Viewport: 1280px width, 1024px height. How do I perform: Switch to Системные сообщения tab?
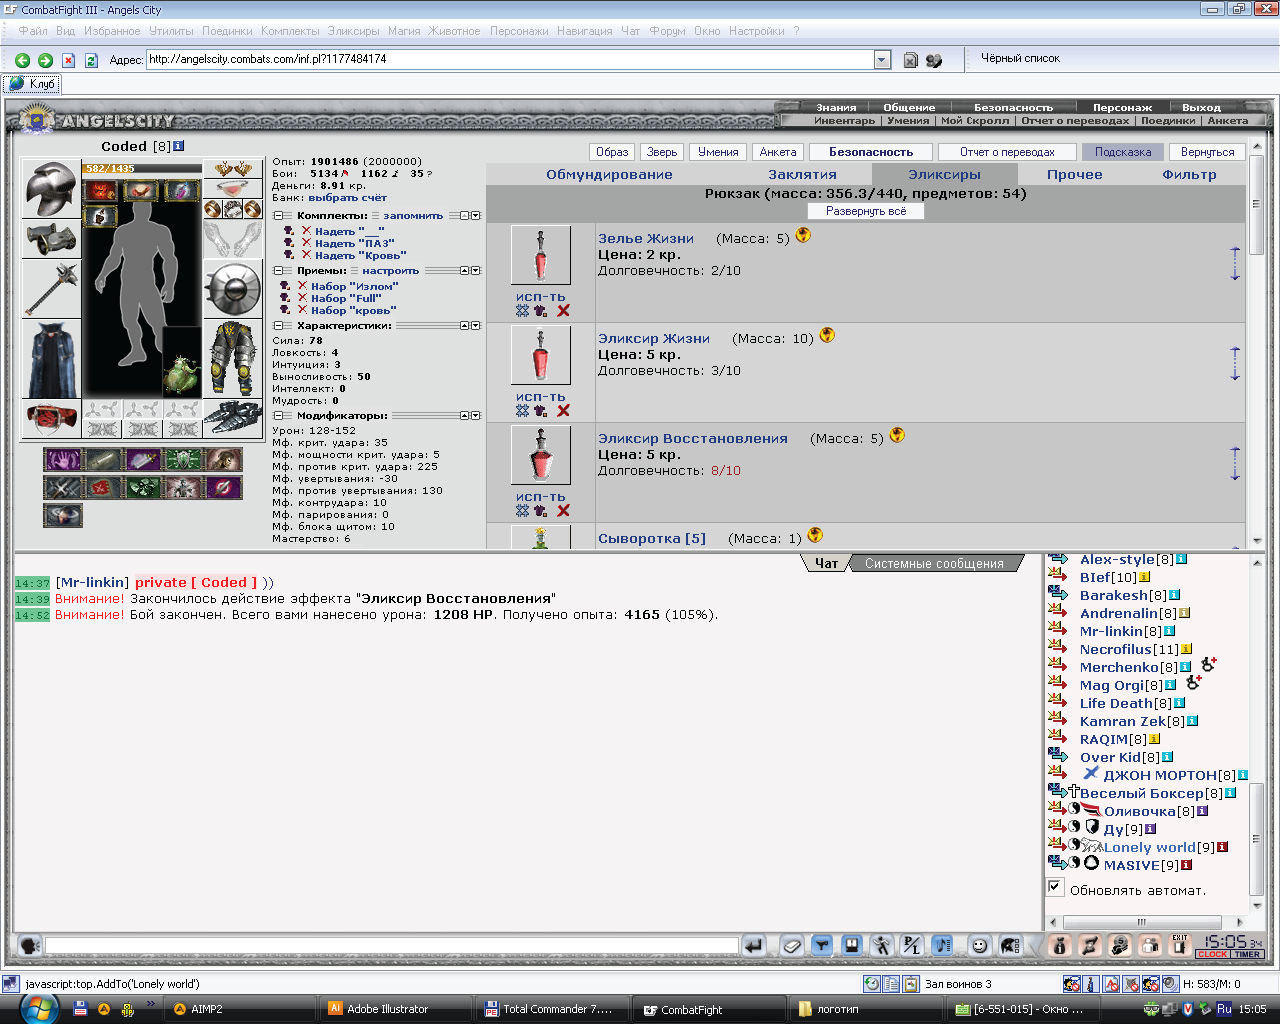(x=934, y=564)
